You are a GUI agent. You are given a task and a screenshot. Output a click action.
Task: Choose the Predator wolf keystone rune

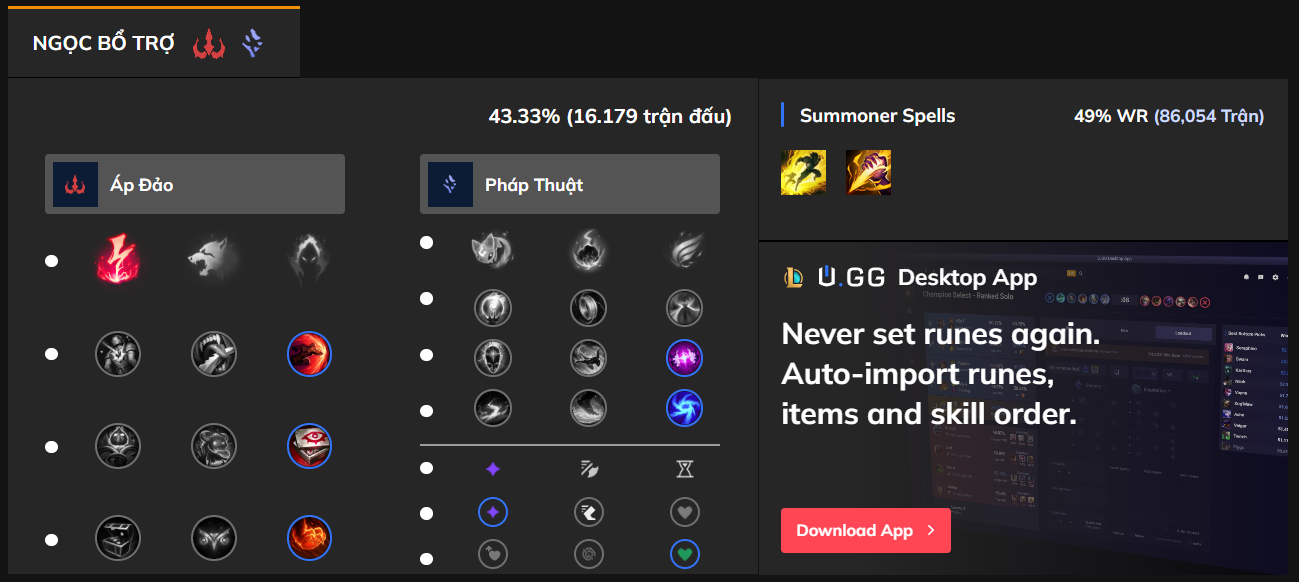pyautogui.click(x=214, y=260)
